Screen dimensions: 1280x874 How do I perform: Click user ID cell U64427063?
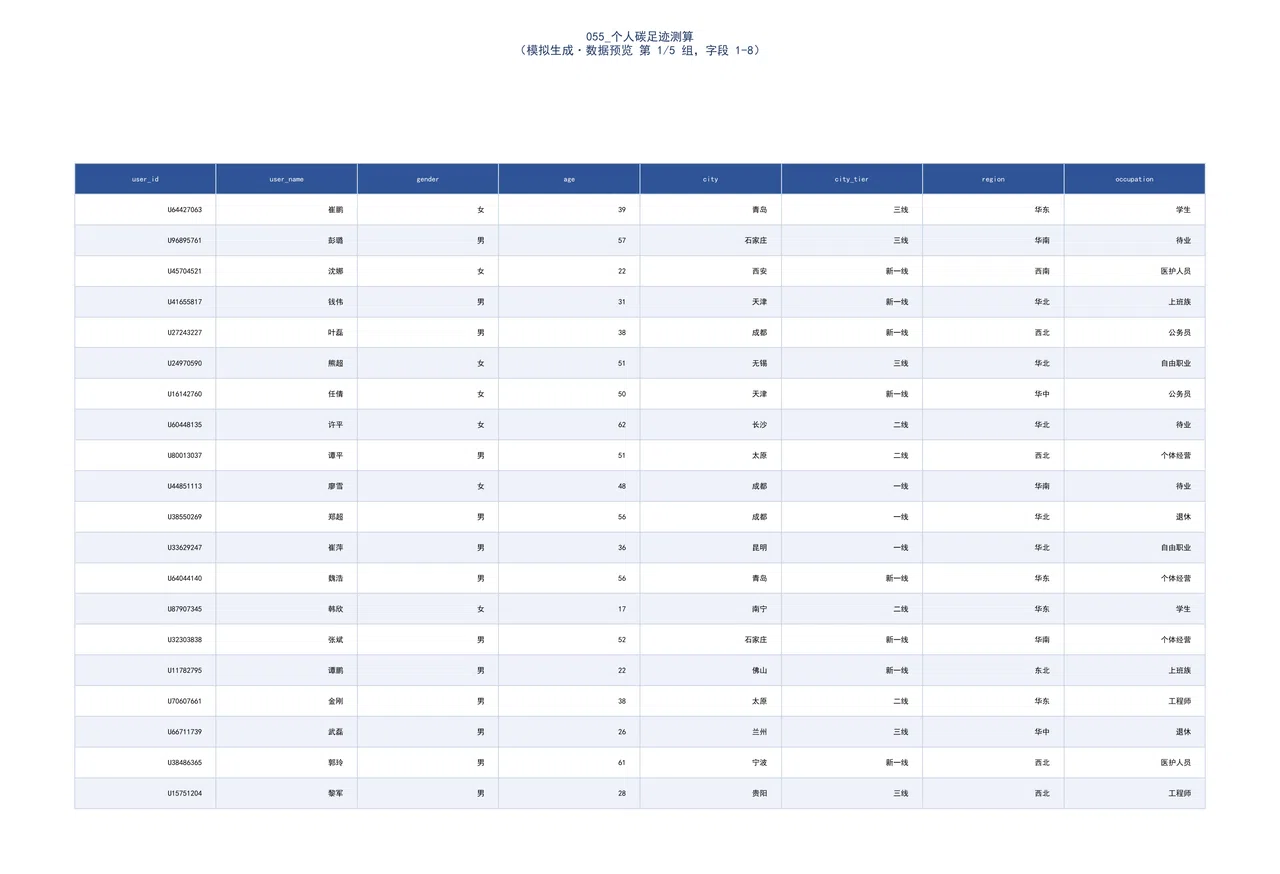[x=145, y=210]
